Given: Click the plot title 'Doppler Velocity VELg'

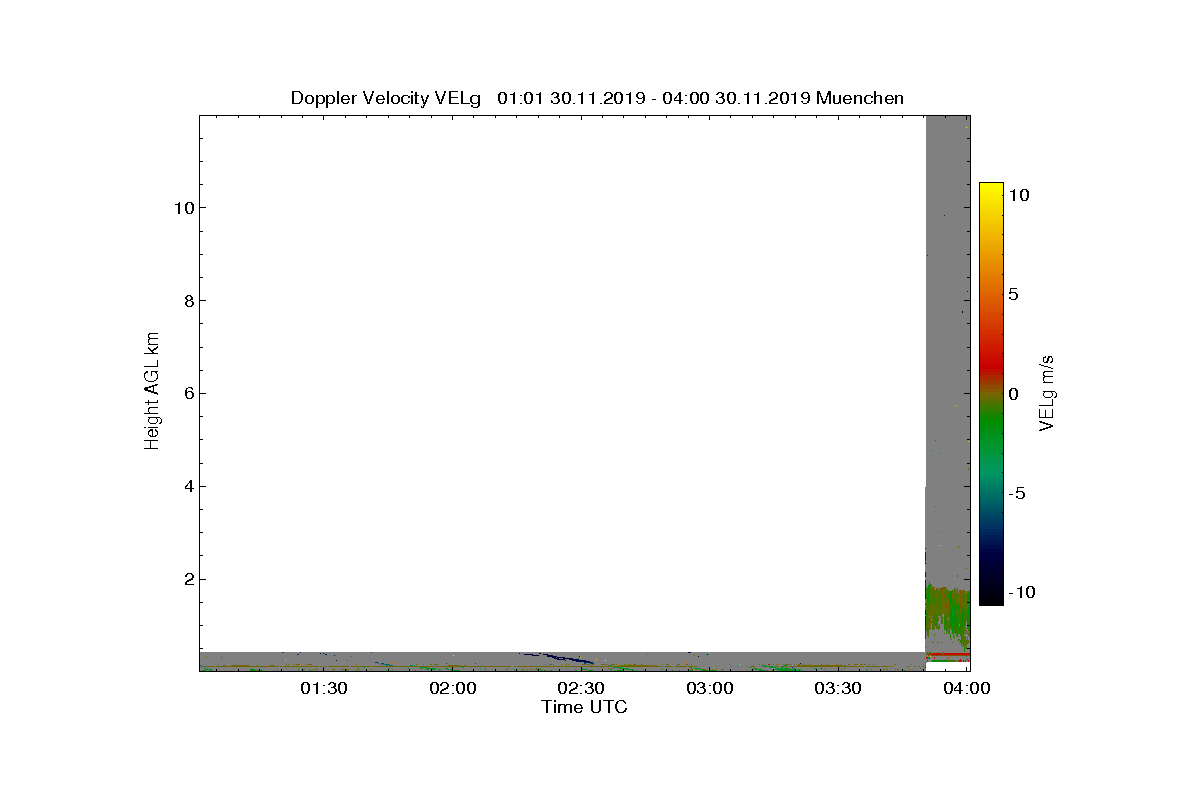Looking at the screenshot, I should (x=386, y=98).
